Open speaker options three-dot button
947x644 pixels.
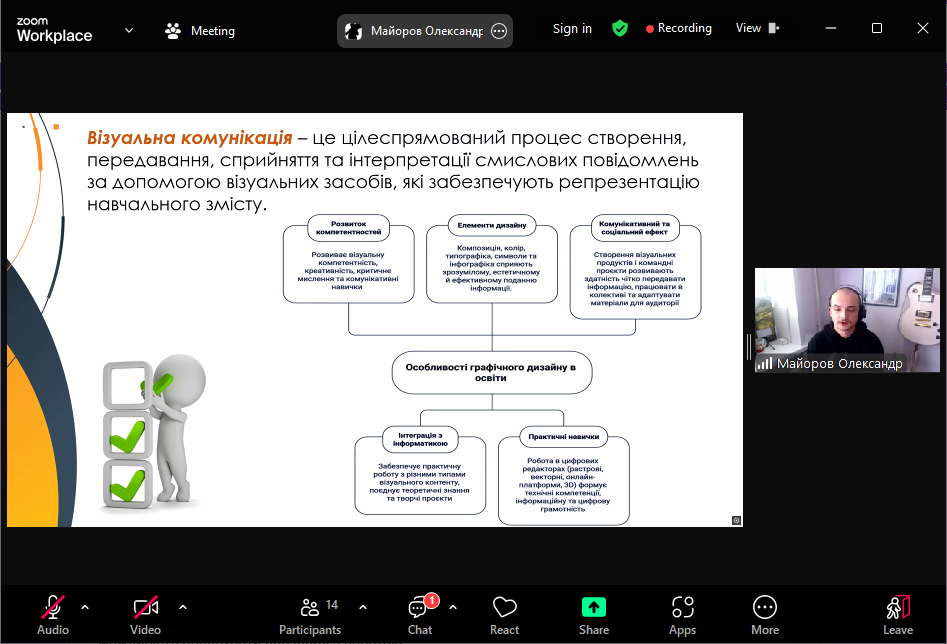pos(499,31)
